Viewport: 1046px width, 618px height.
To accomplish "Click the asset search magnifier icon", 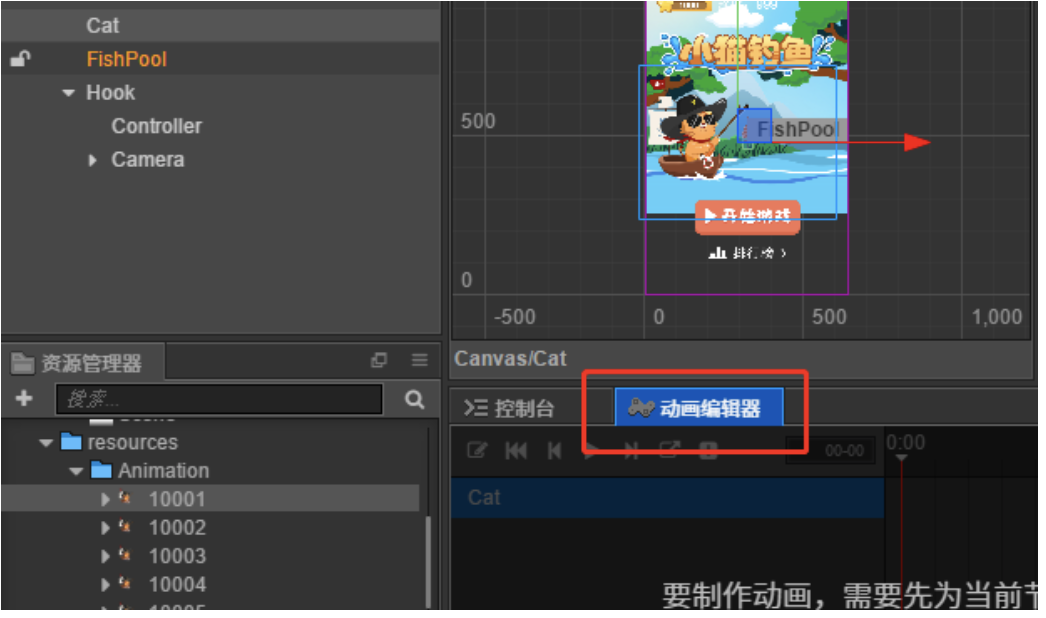I will [415, 399].
